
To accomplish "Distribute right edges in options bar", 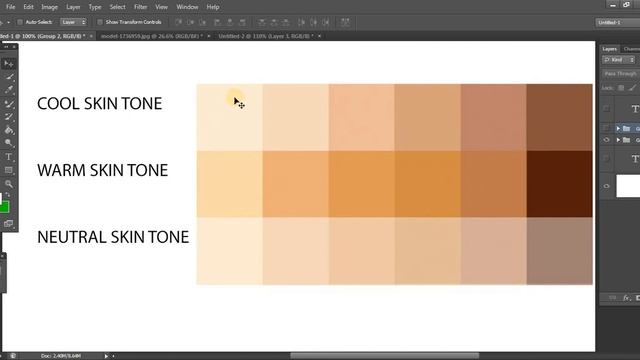I will click(x=326, y=22).
